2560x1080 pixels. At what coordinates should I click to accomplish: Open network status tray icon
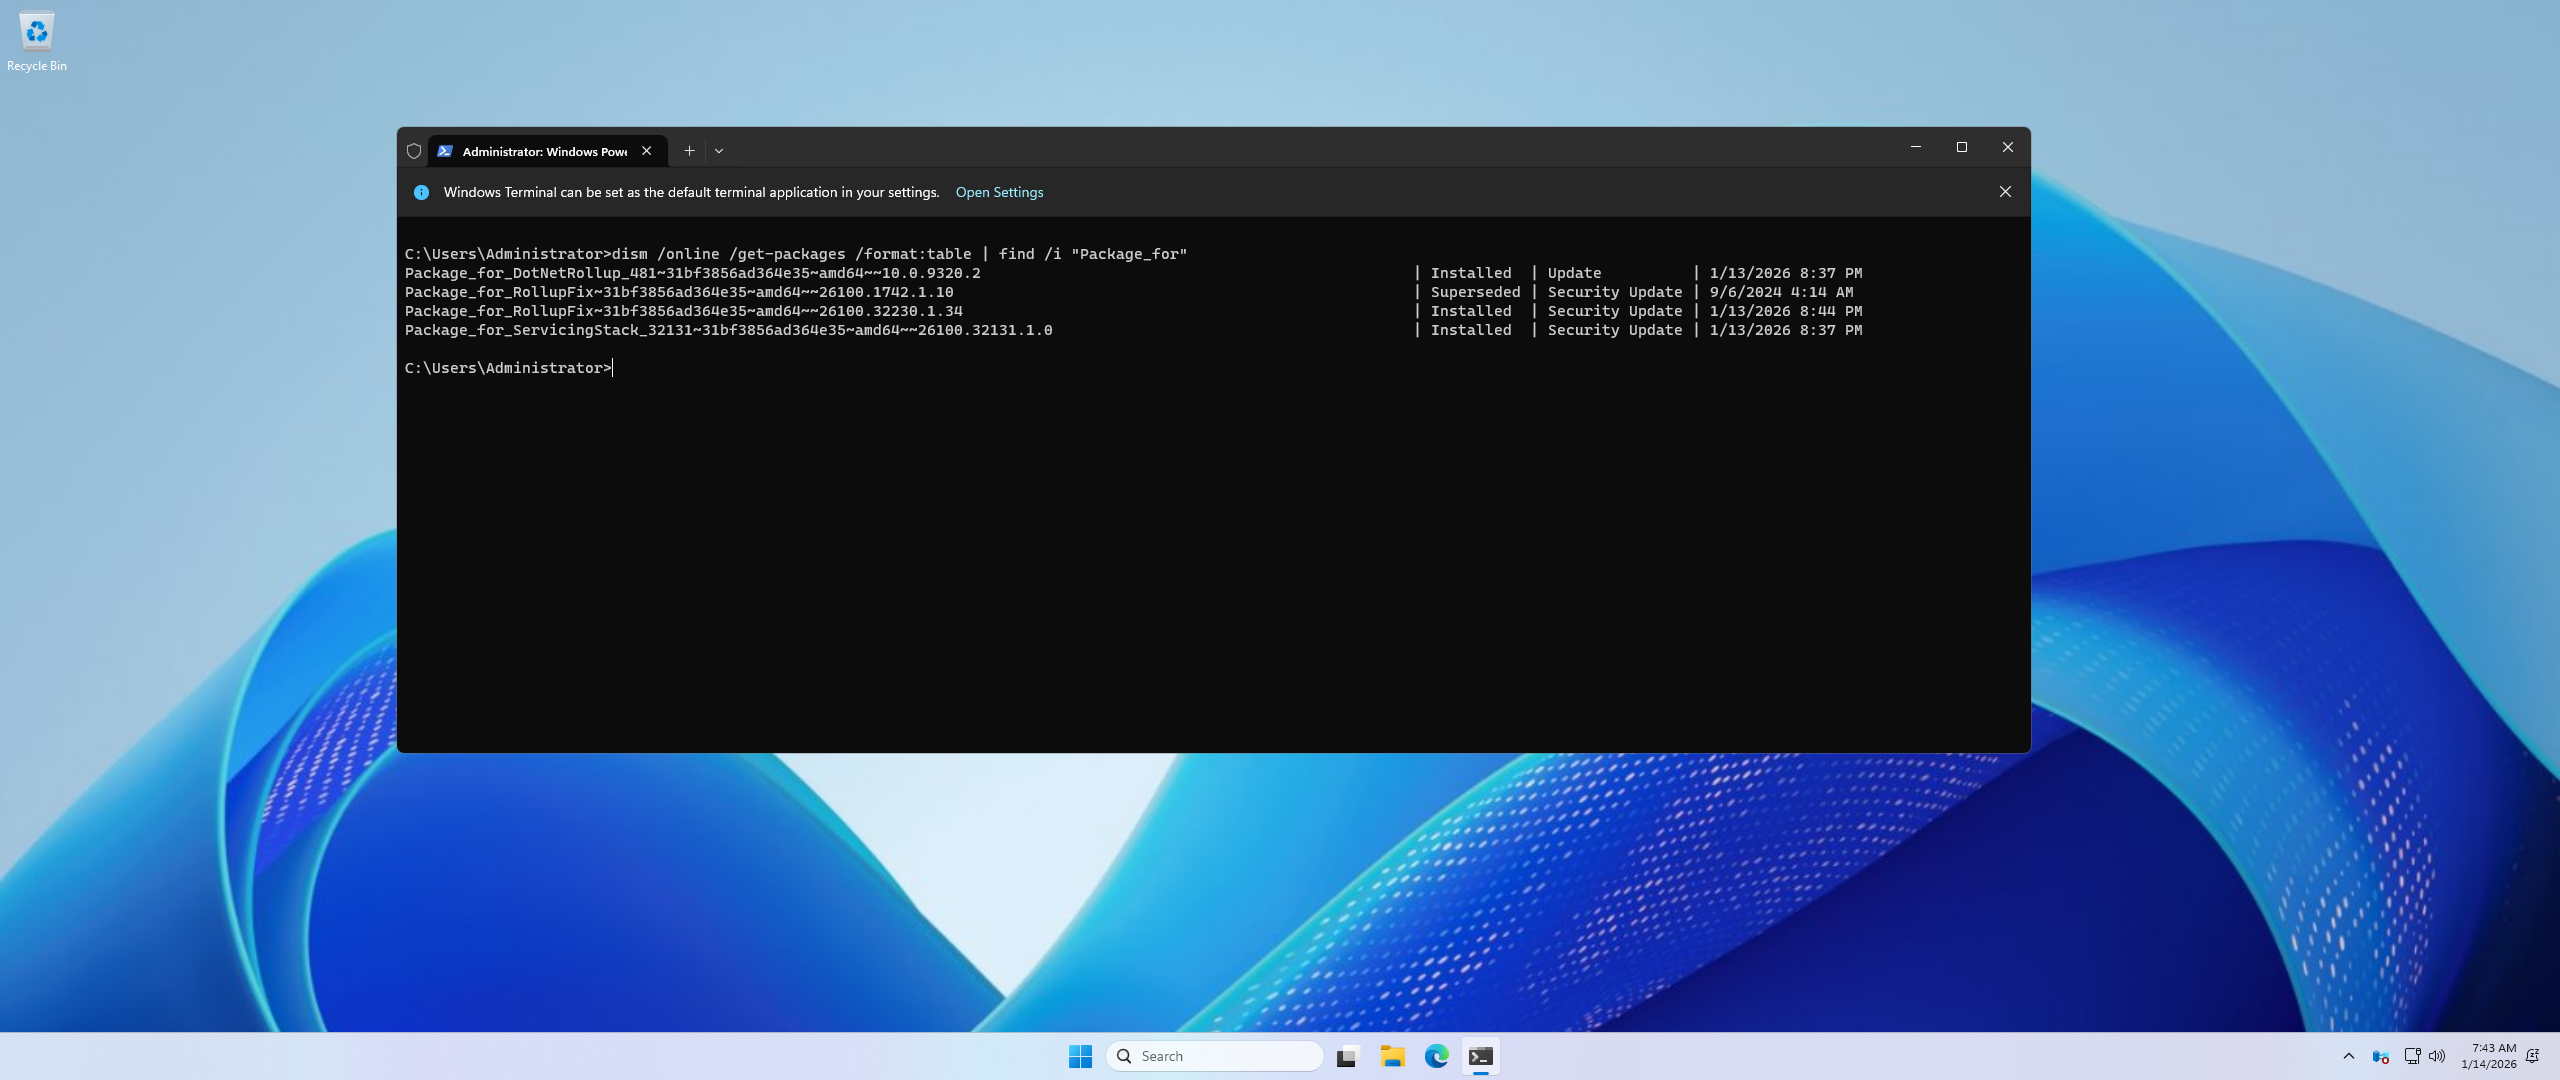click(x=2412, y=1056)
